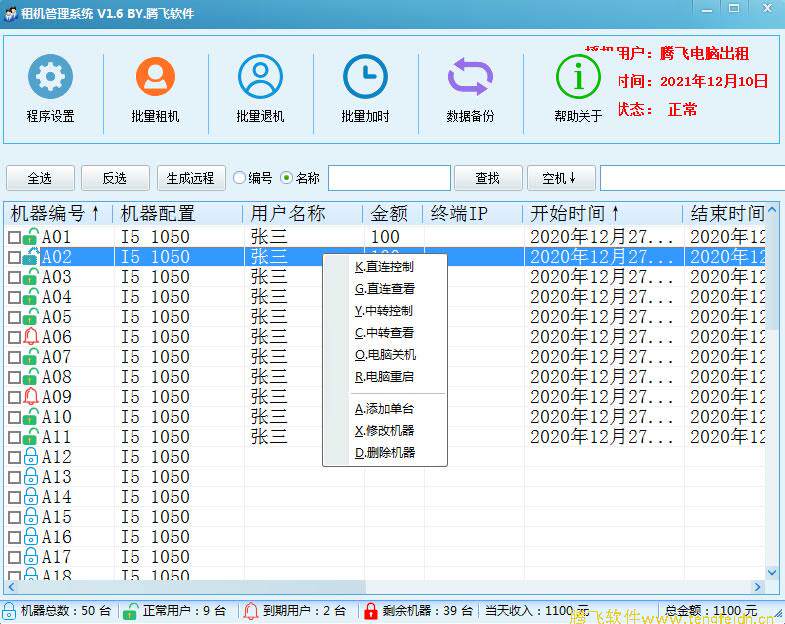Choose R.电脑重启 from context menu
Image resolution: width=785 pixels, height=624 pixels.
[384, 377]
